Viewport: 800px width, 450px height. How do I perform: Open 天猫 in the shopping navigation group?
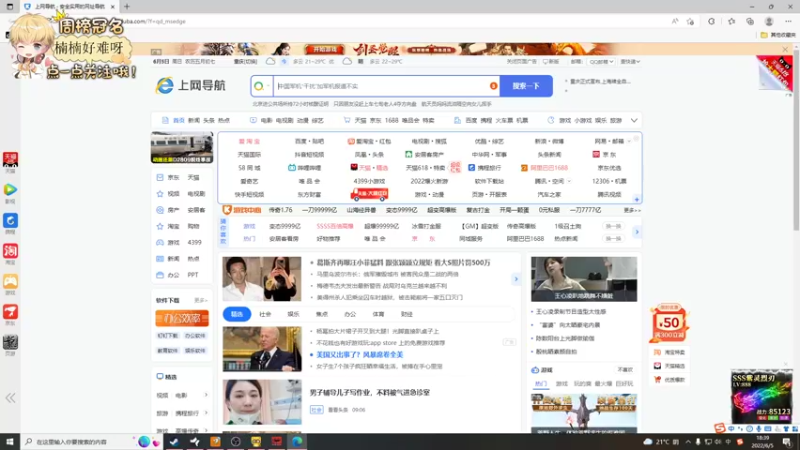point(360,120)
